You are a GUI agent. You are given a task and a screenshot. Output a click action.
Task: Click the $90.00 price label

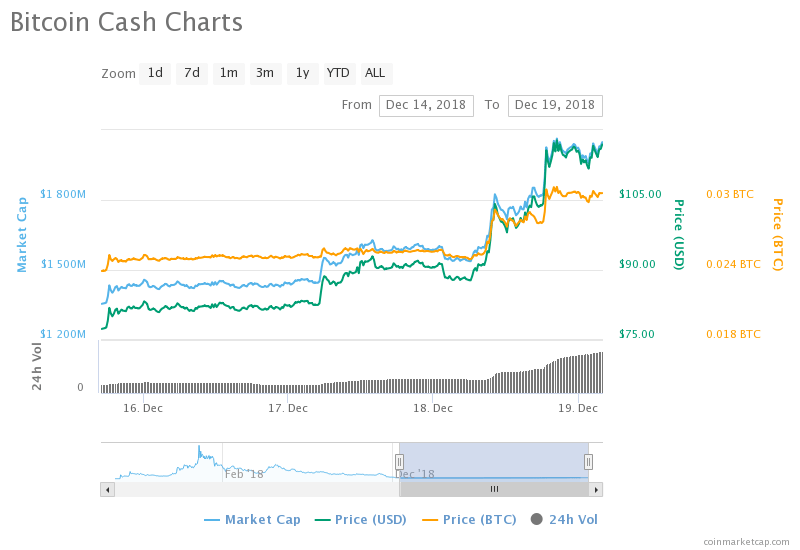pos(637,264)
